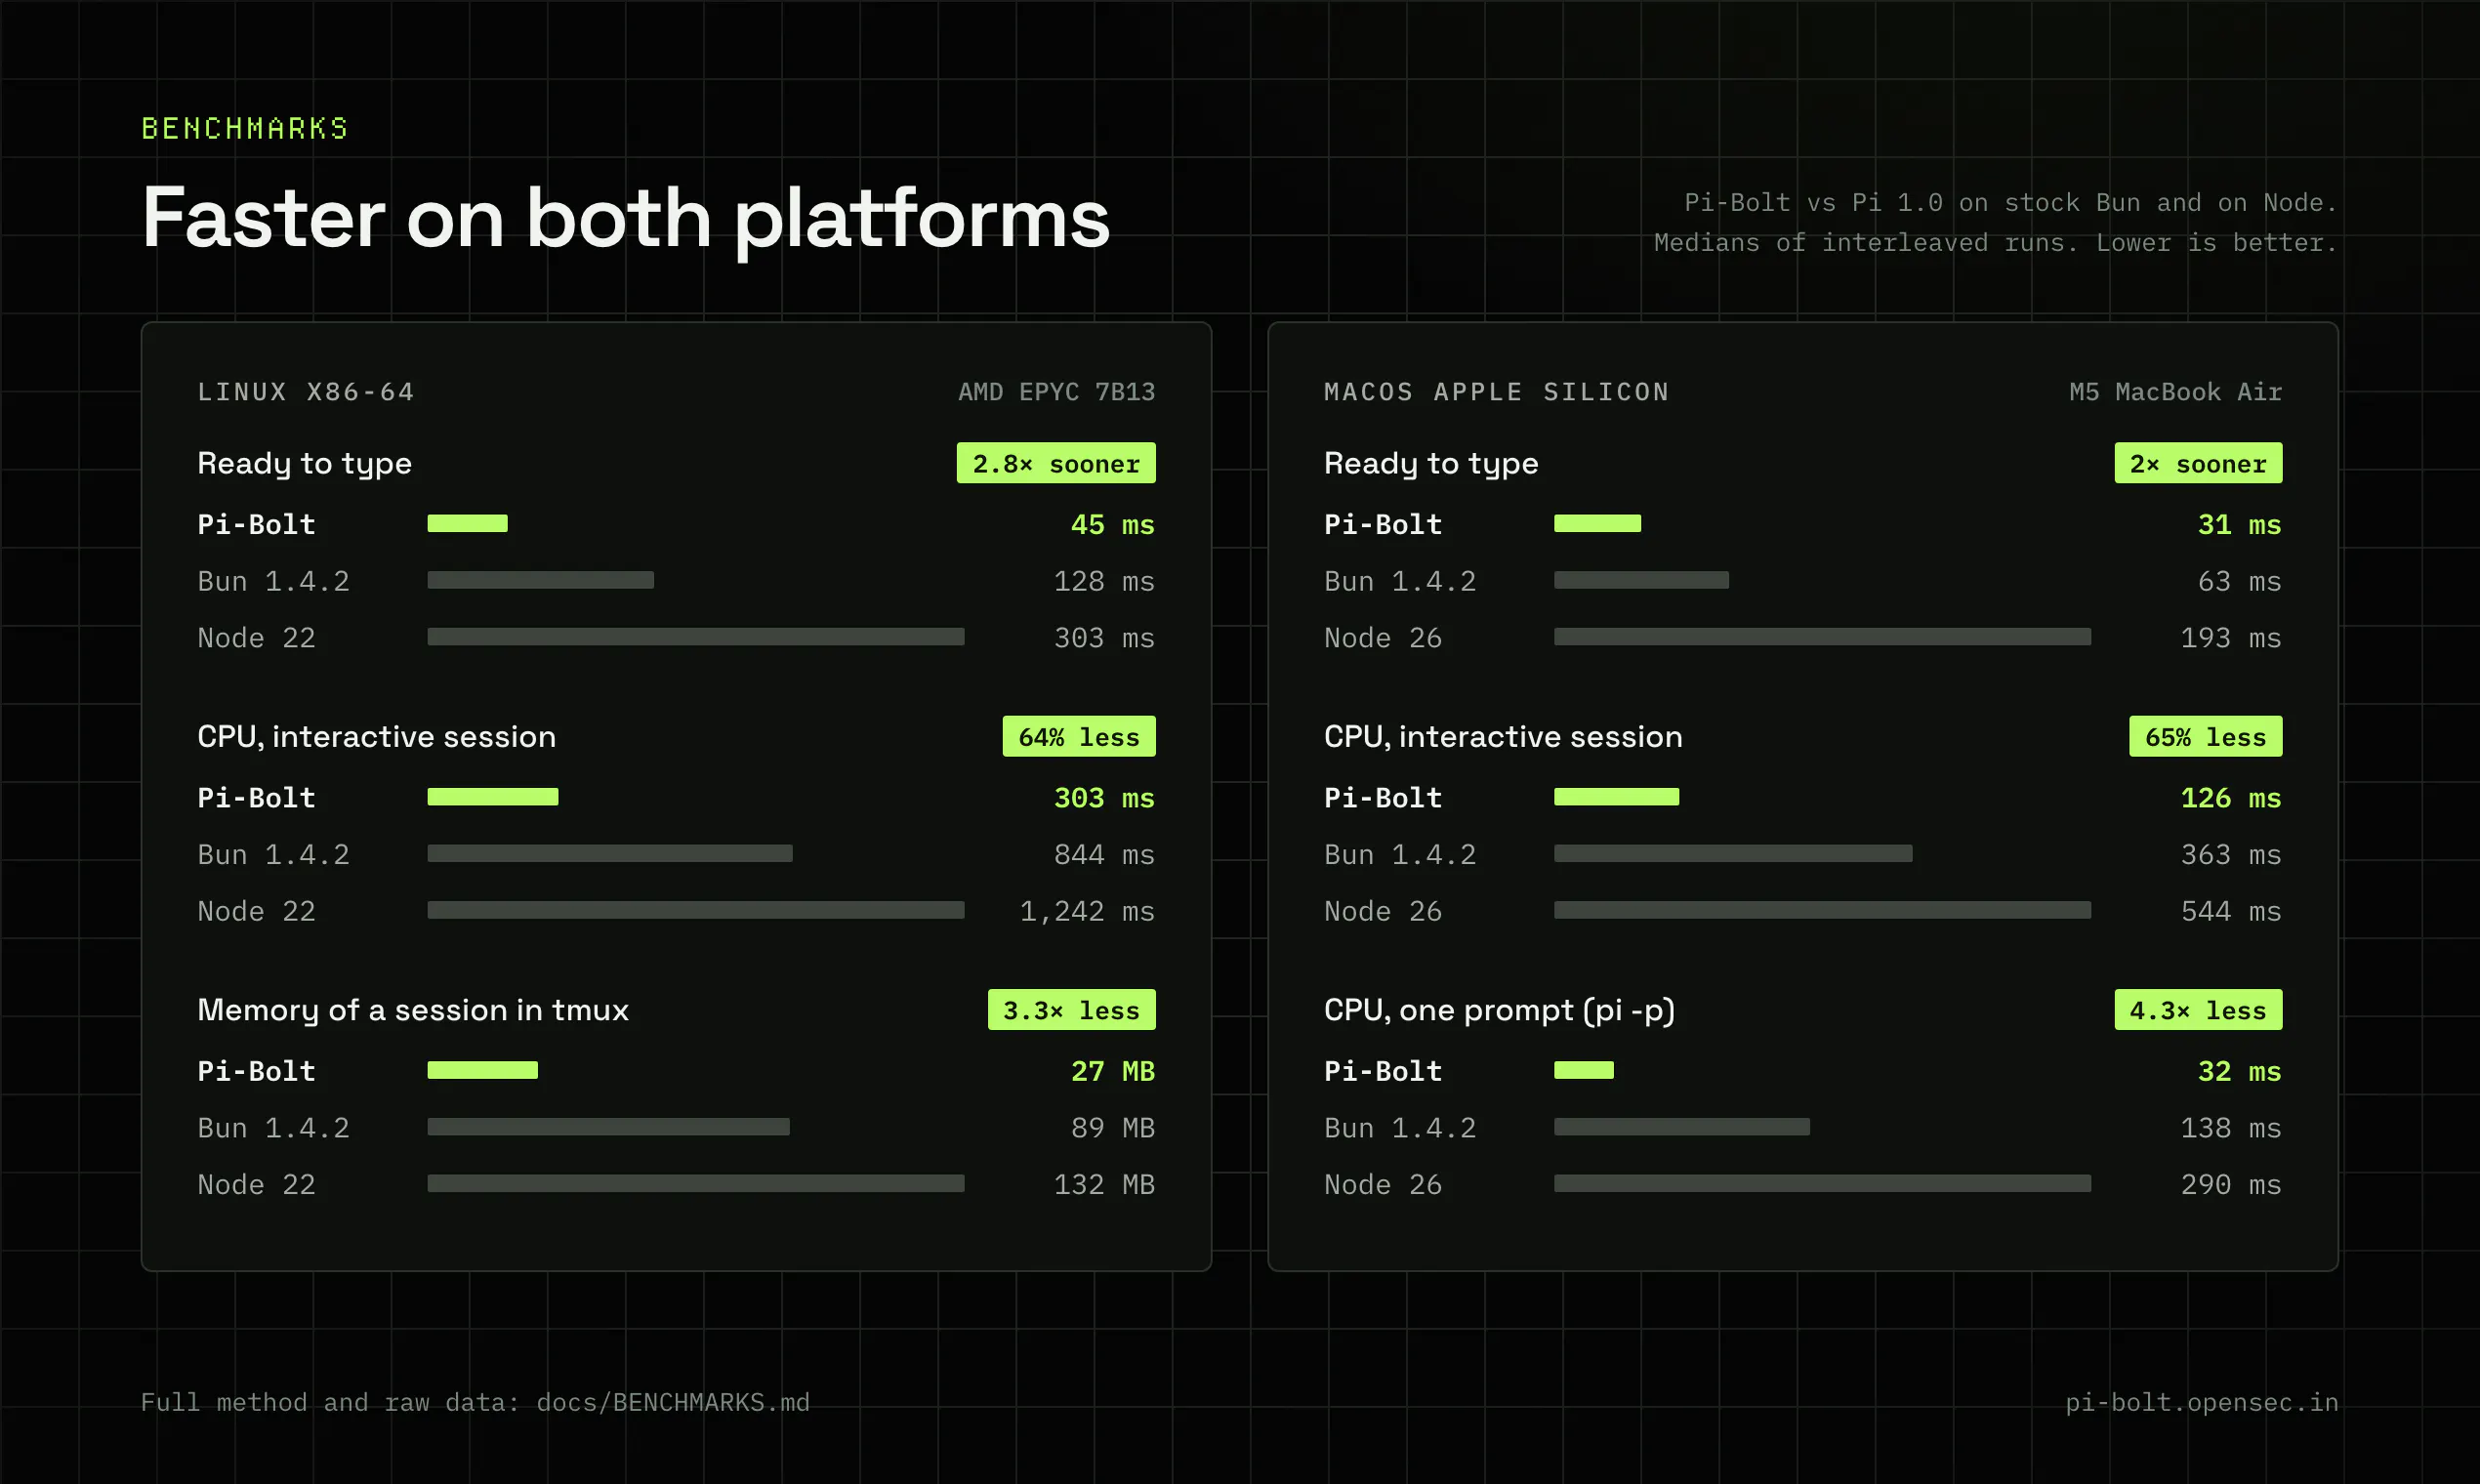Click the '1,242 ms' Node 22 value
2480x1484 pixels.
coord(1088,912)
